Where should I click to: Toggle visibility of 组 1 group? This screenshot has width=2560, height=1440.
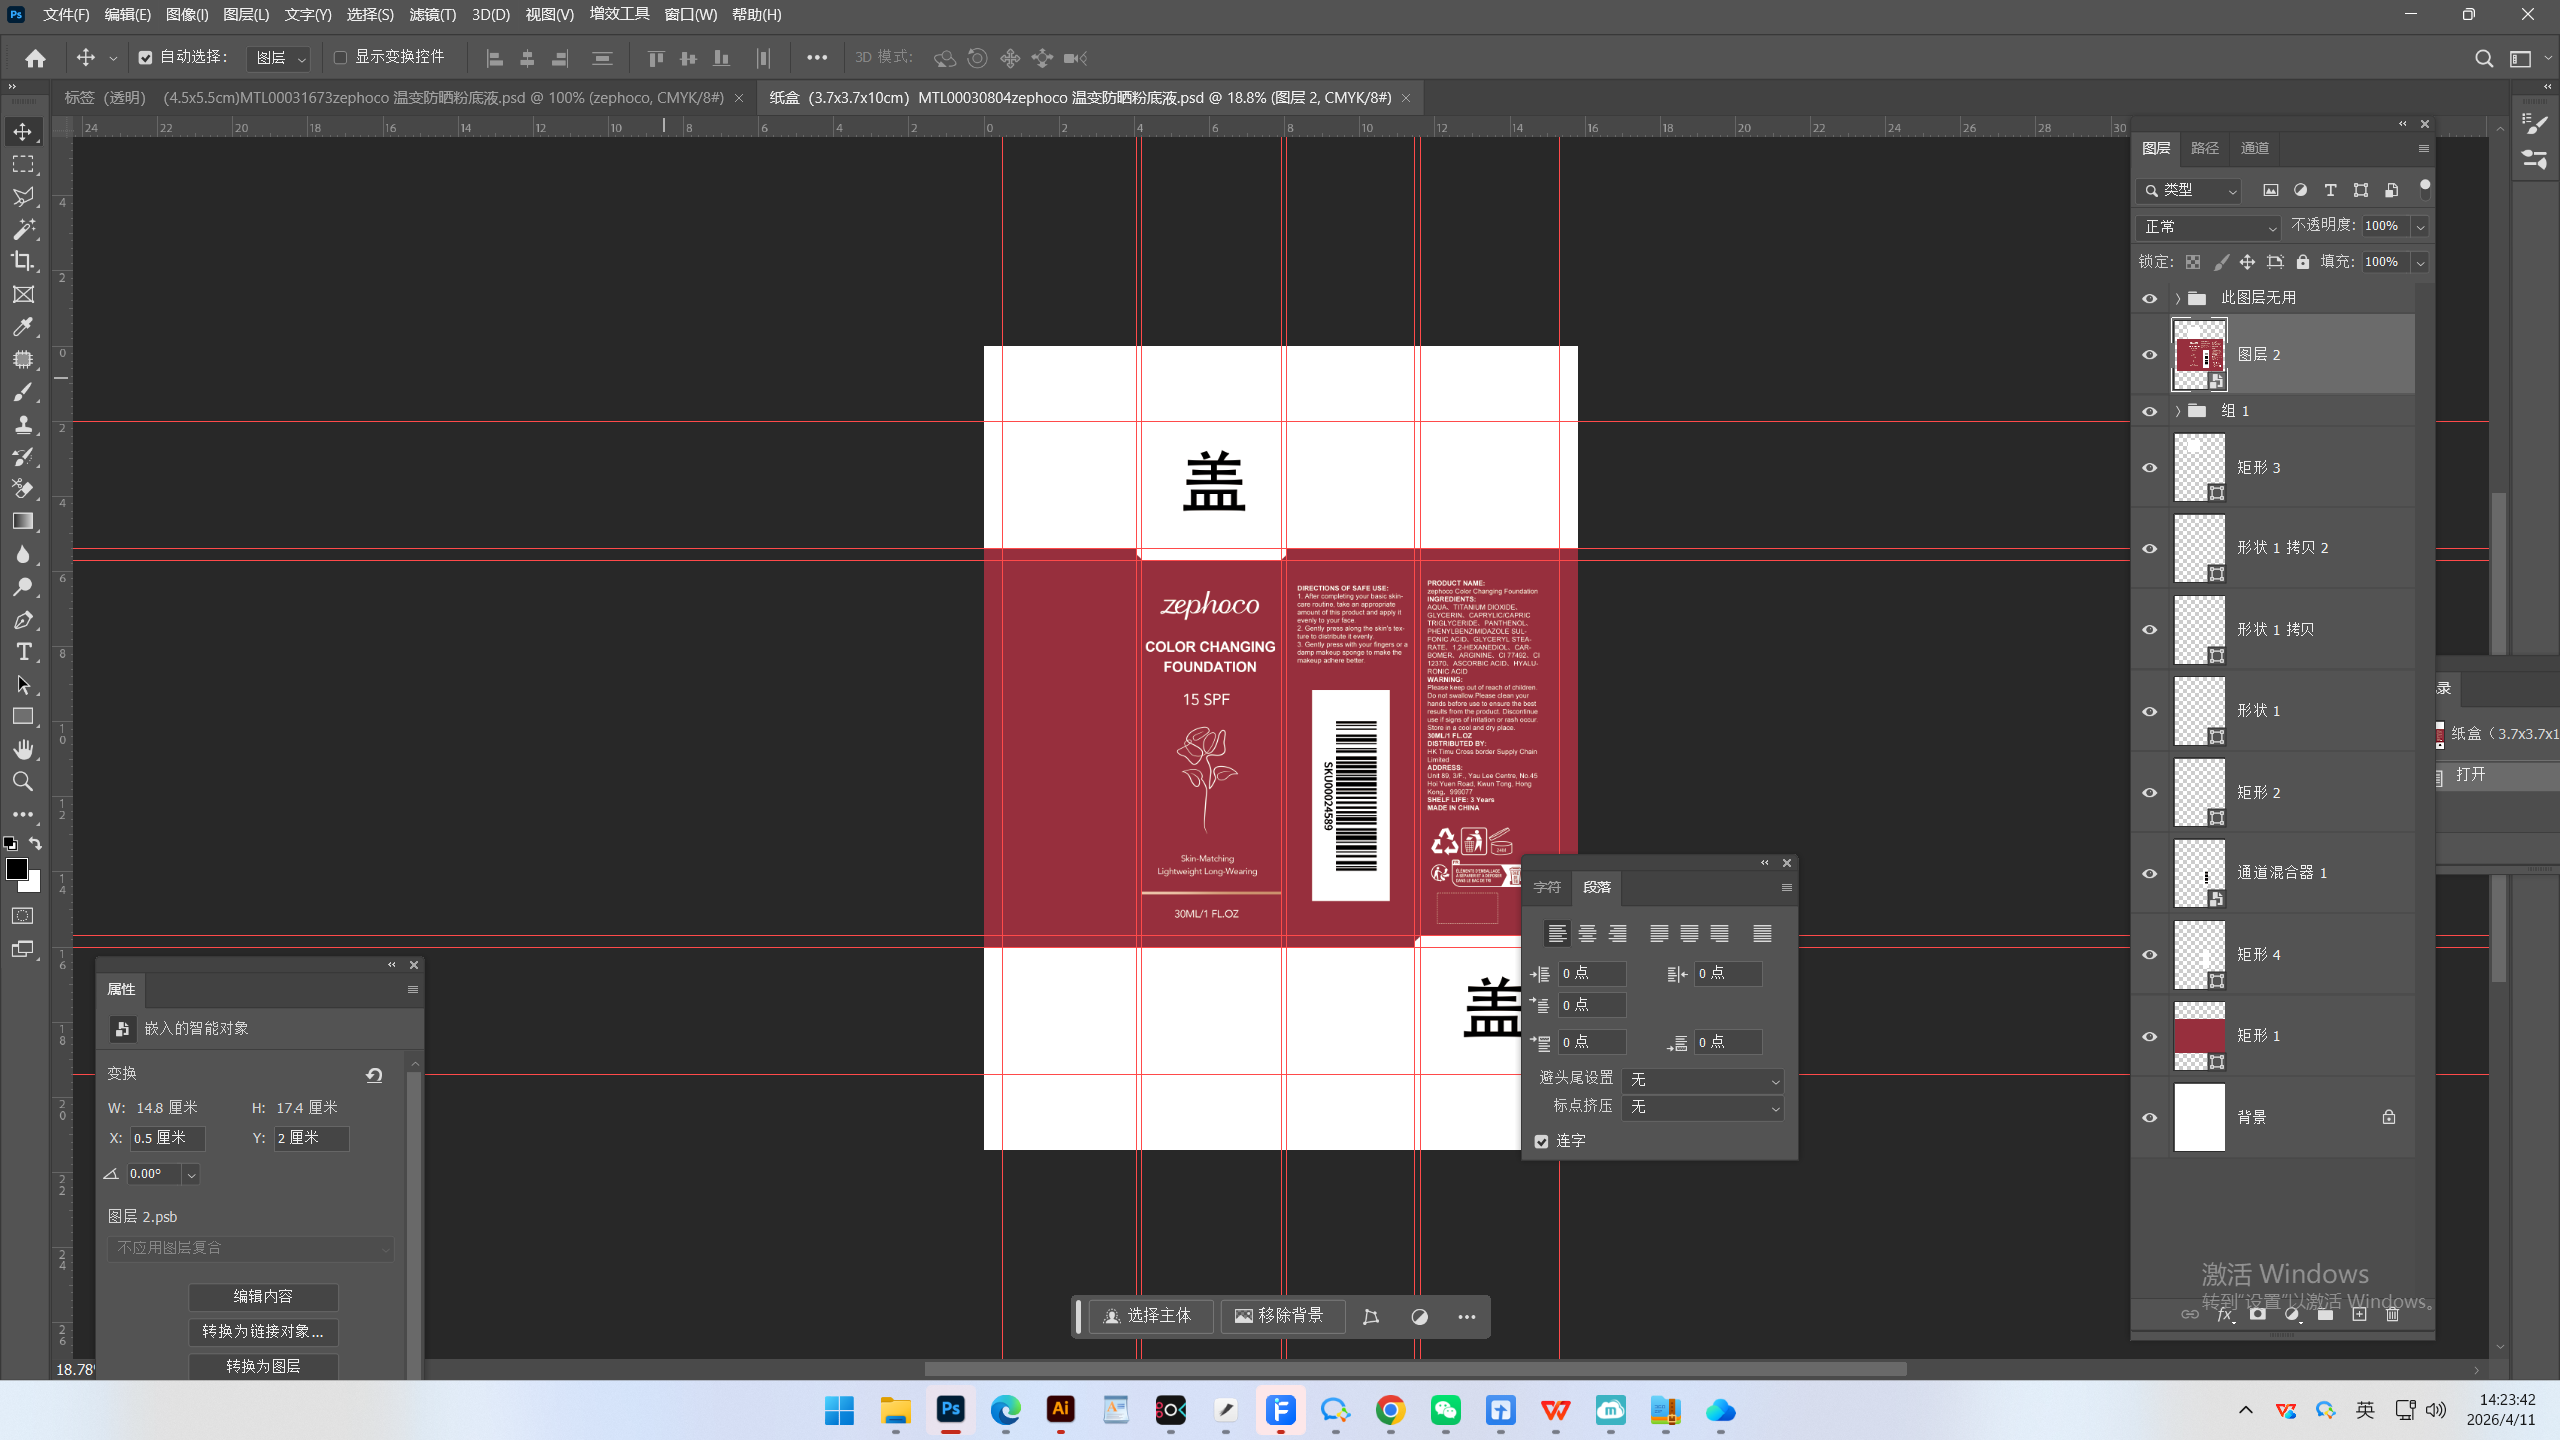pos(2149,412)
